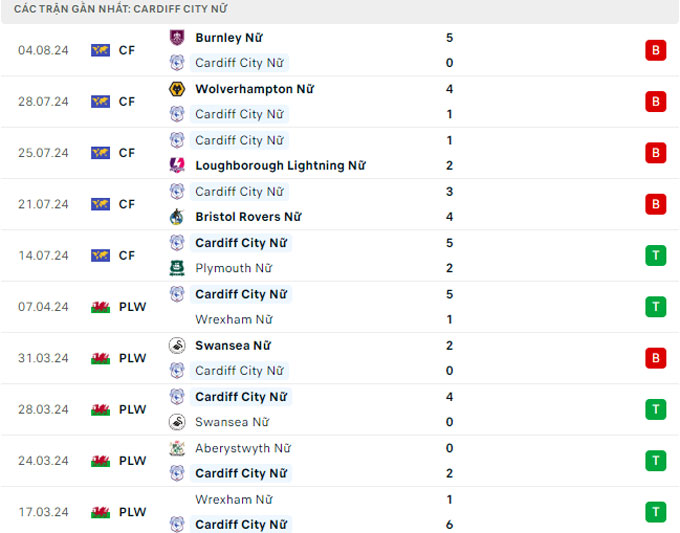Screen dimensions: 680x533
Task: Click the Aberystwyth Nữ club crest
Action: [177, 448]
